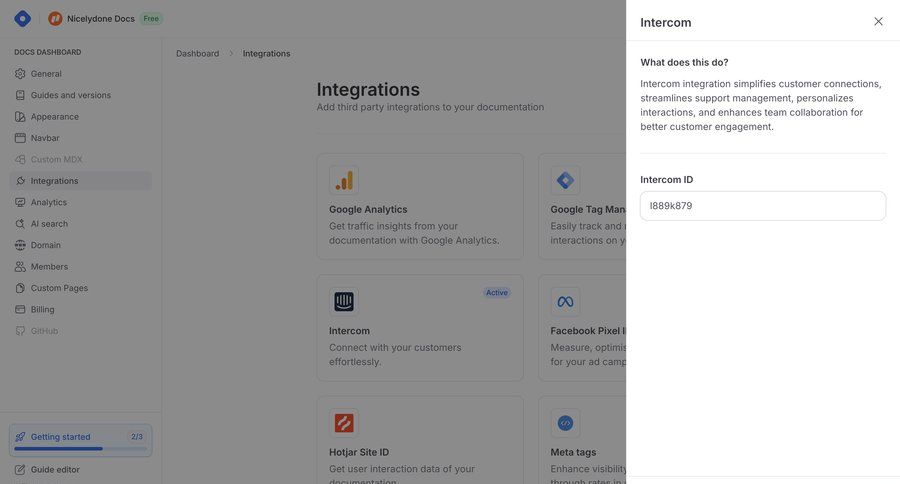Image resolution: width=900 pixels, height=484 pixels.
Task: Click the Guides and versions book icon
Action: [20, 95]
